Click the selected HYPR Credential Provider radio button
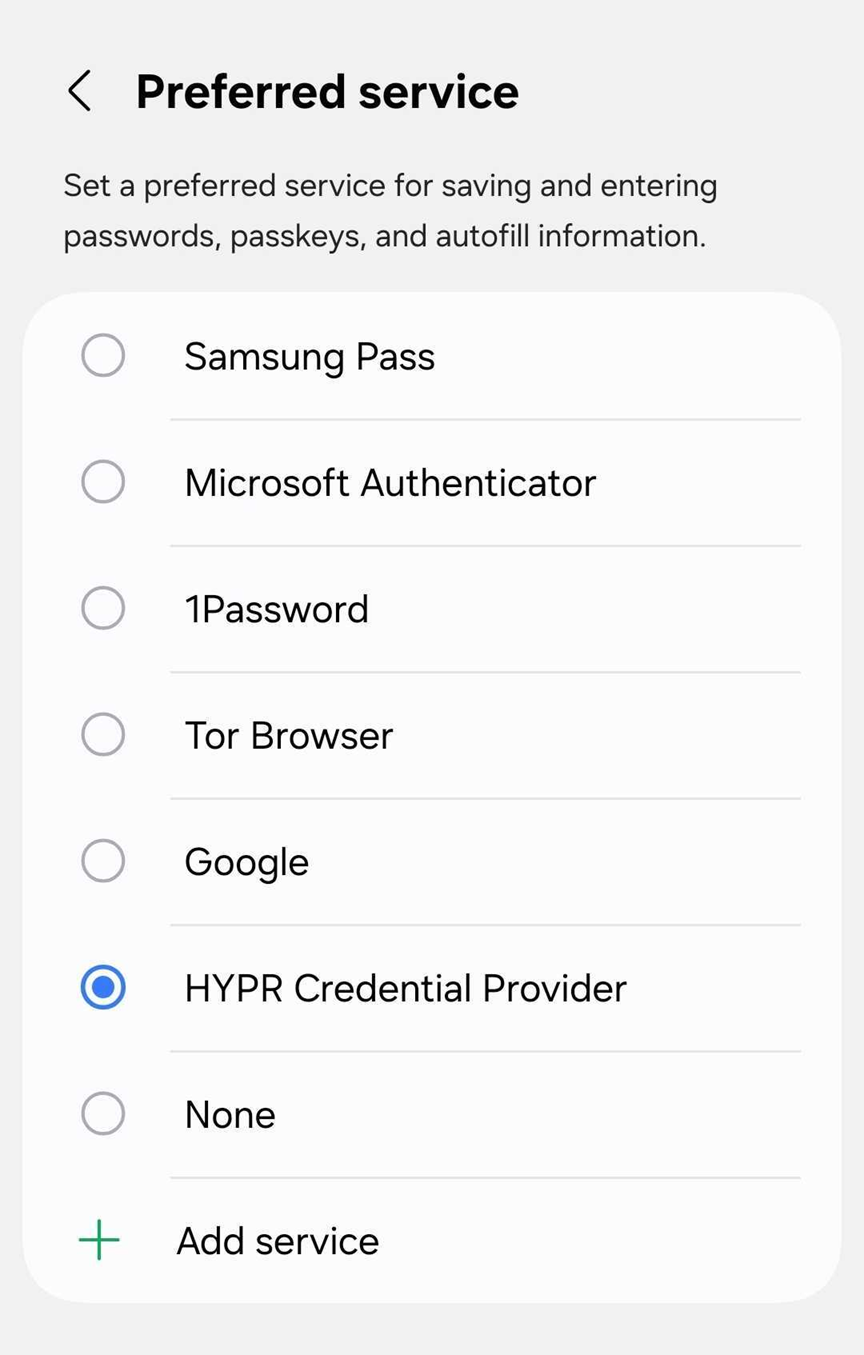 103,987
